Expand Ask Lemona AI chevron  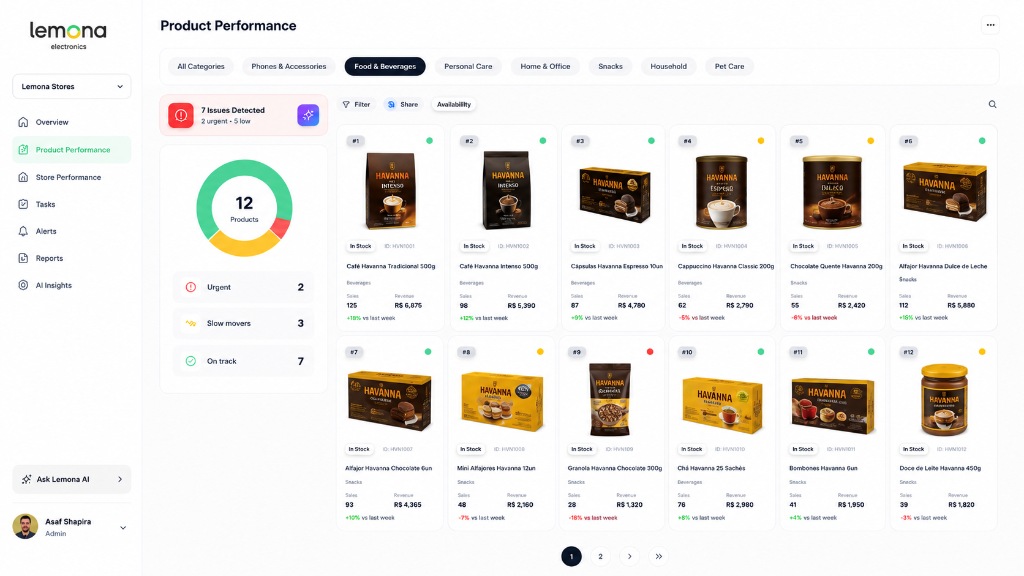[x=120, y=479]
